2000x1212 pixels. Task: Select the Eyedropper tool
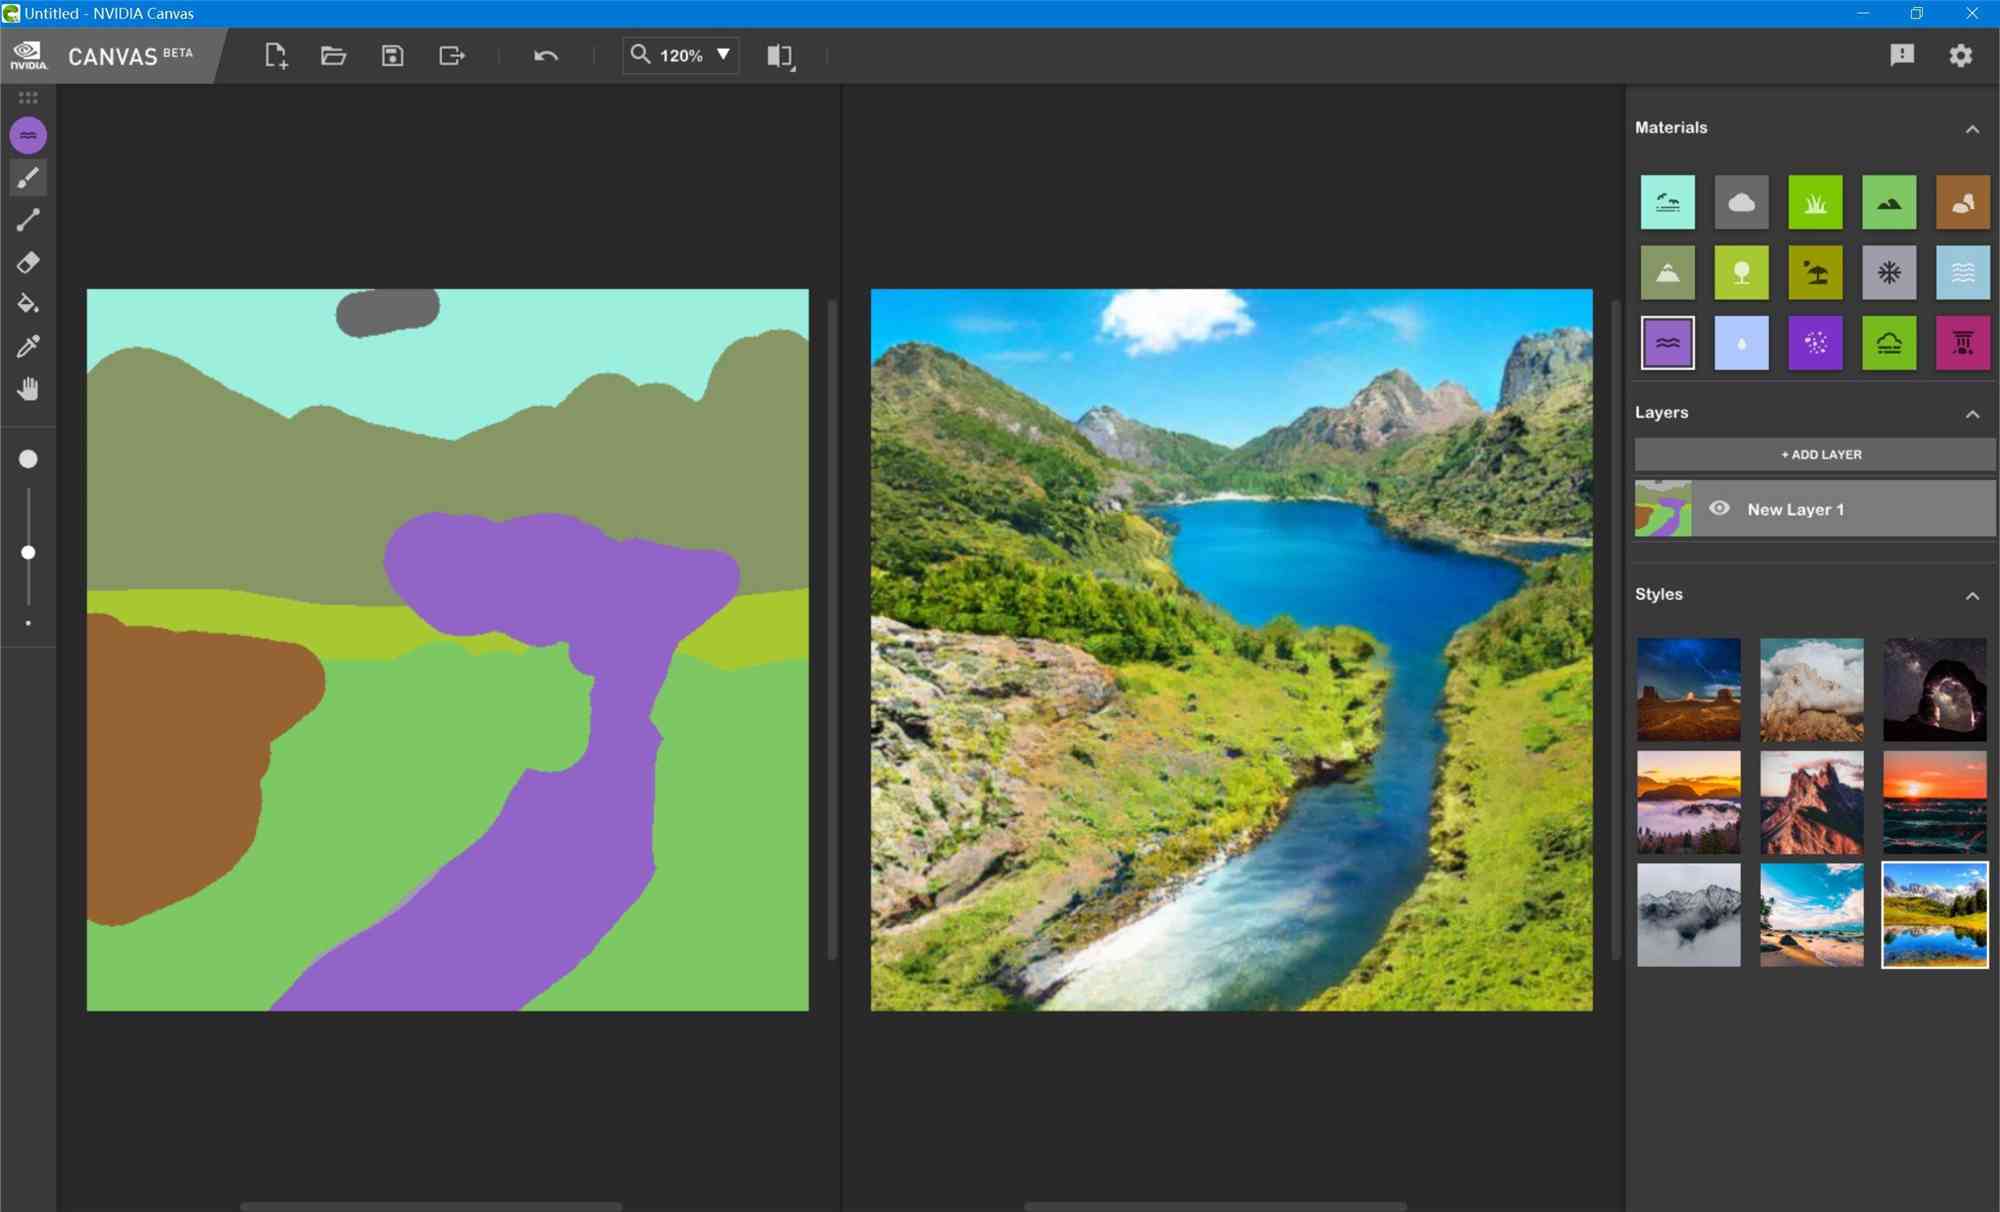(x=27, y=346)
